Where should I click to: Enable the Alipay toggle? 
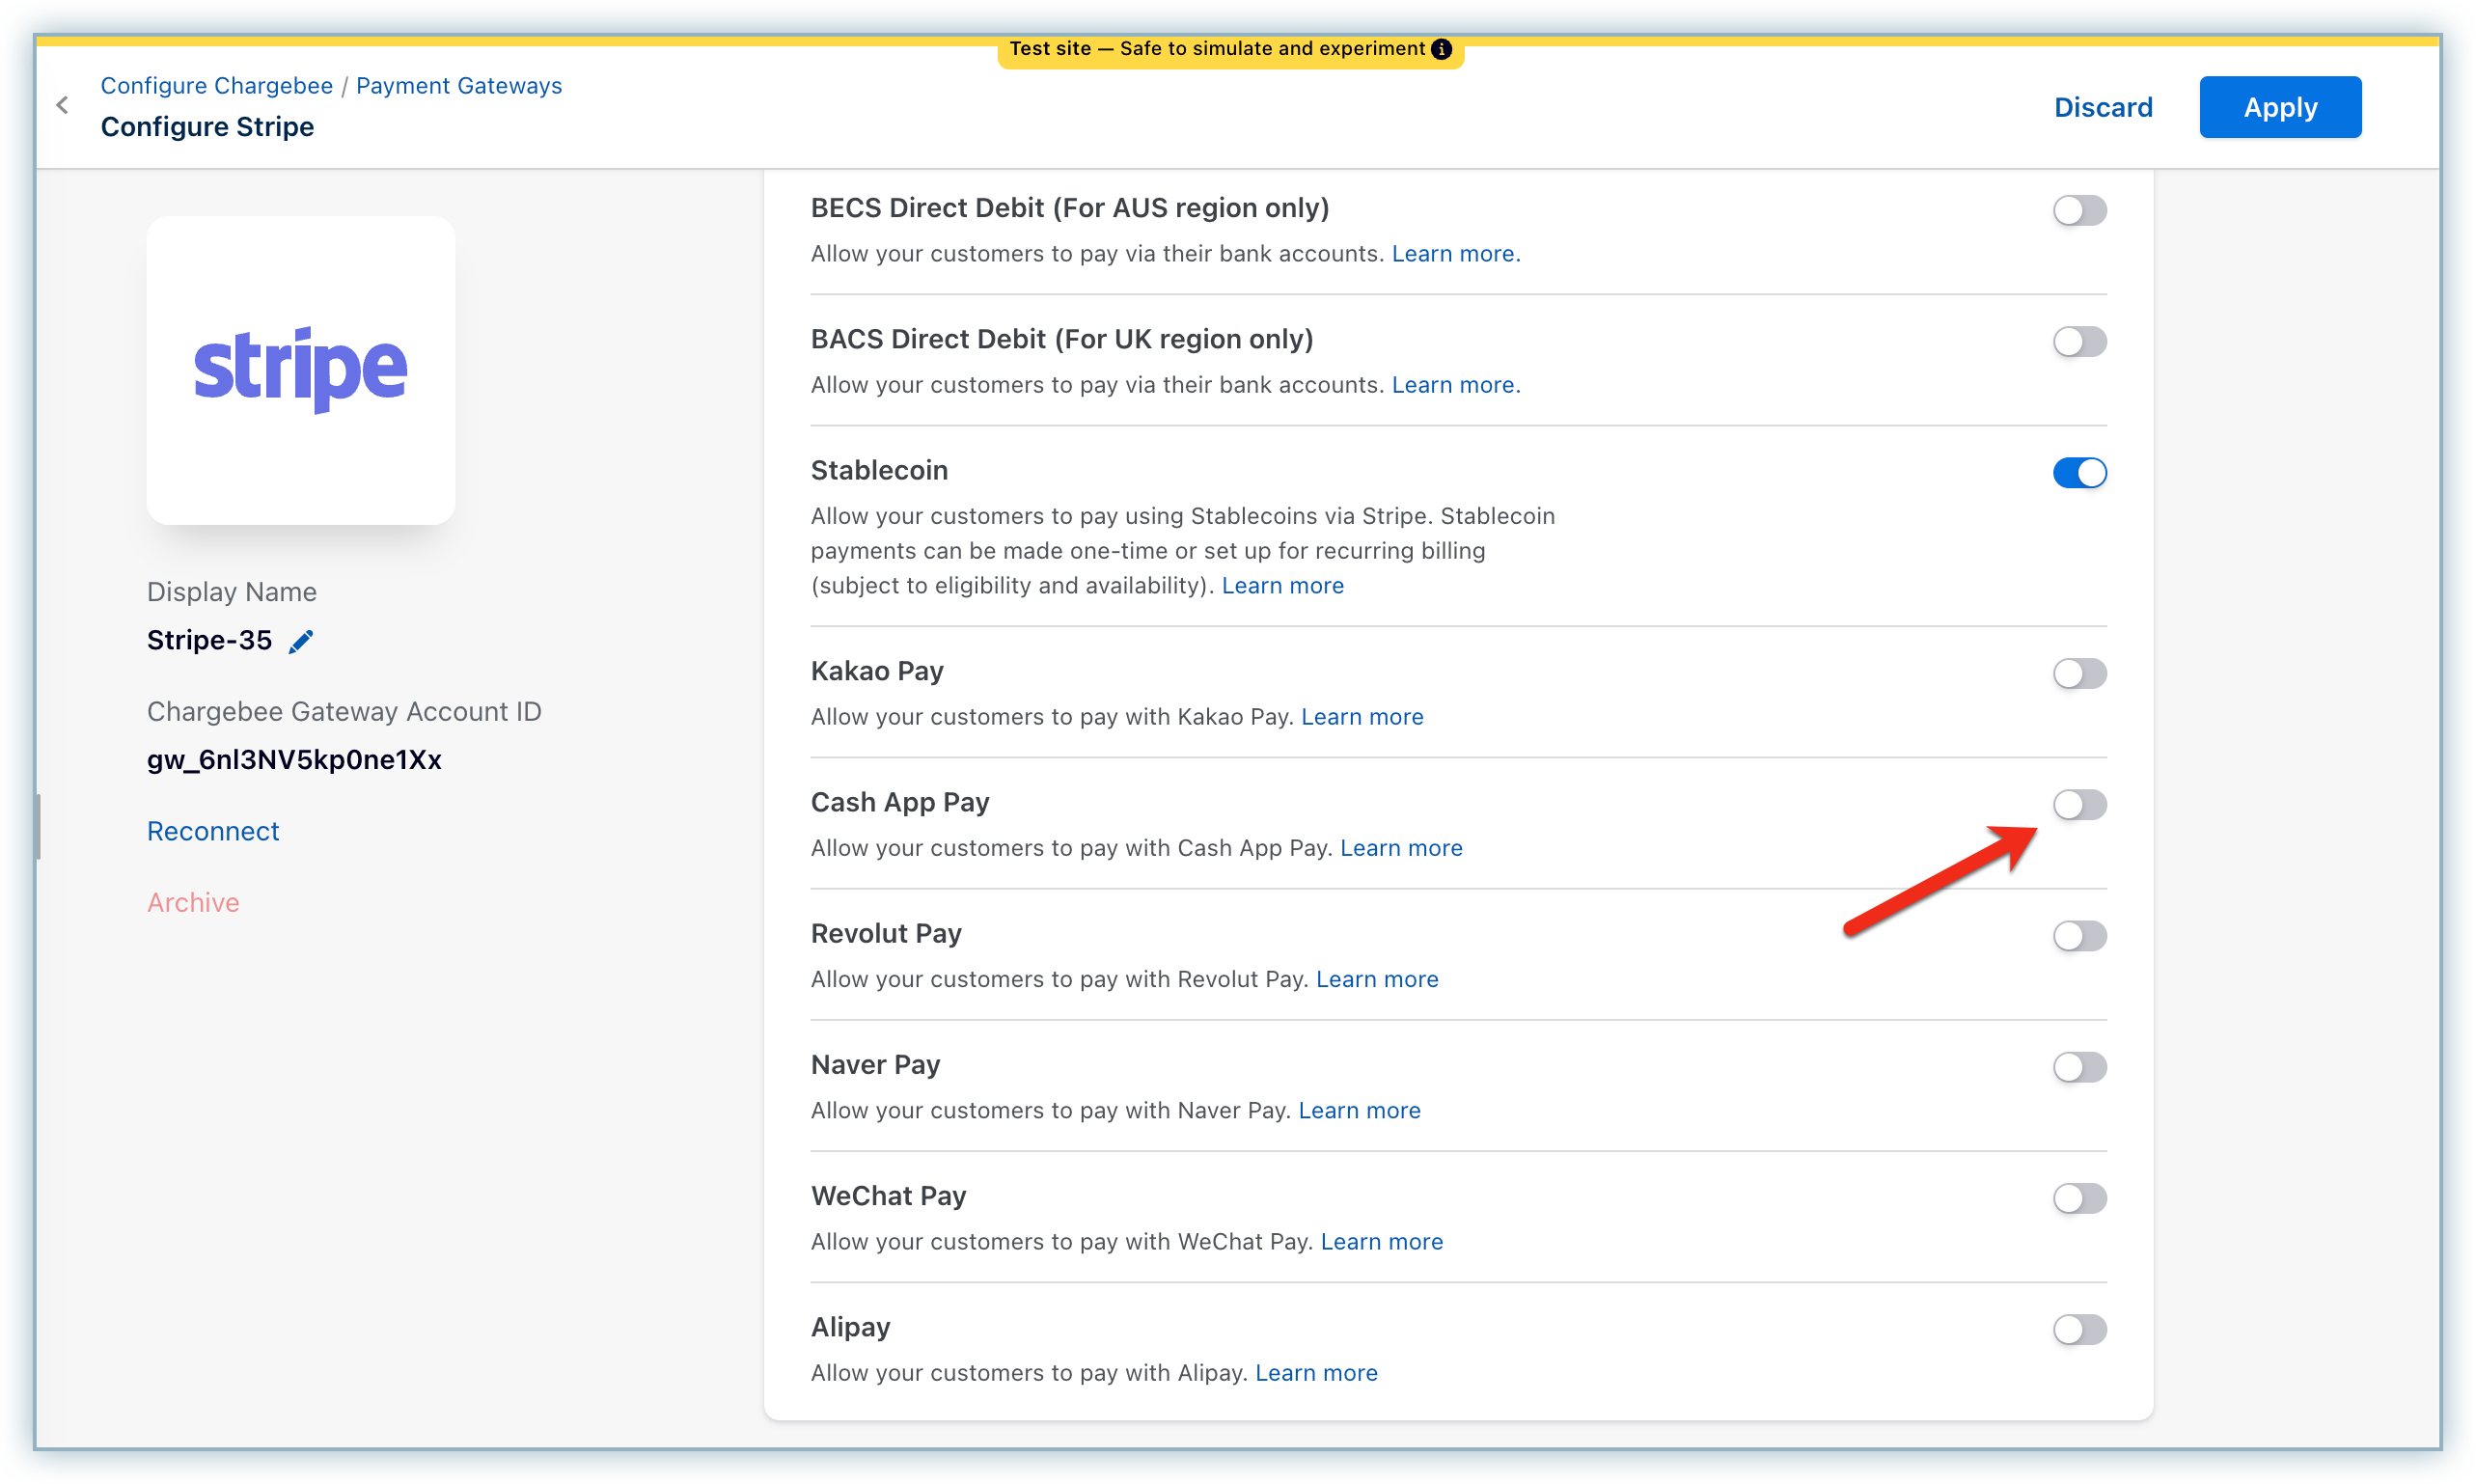click(2079, 1329)
